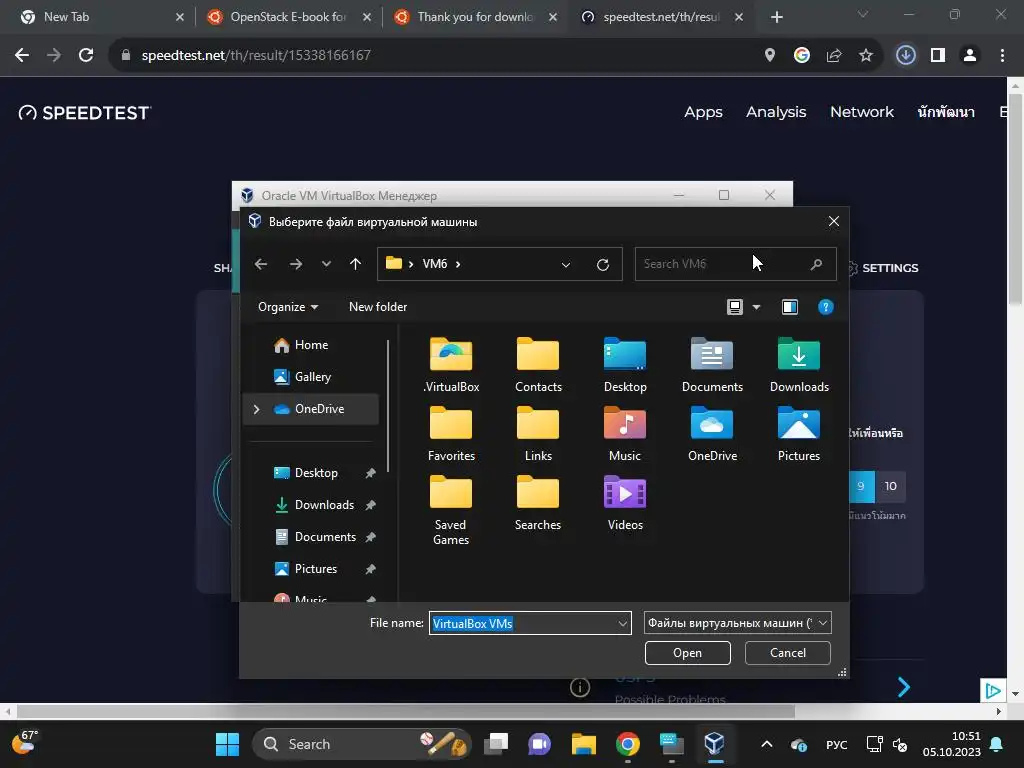Click the search magnifier in file dialog
Screen dimensions: 1024x768
click(x=816, y=264)
